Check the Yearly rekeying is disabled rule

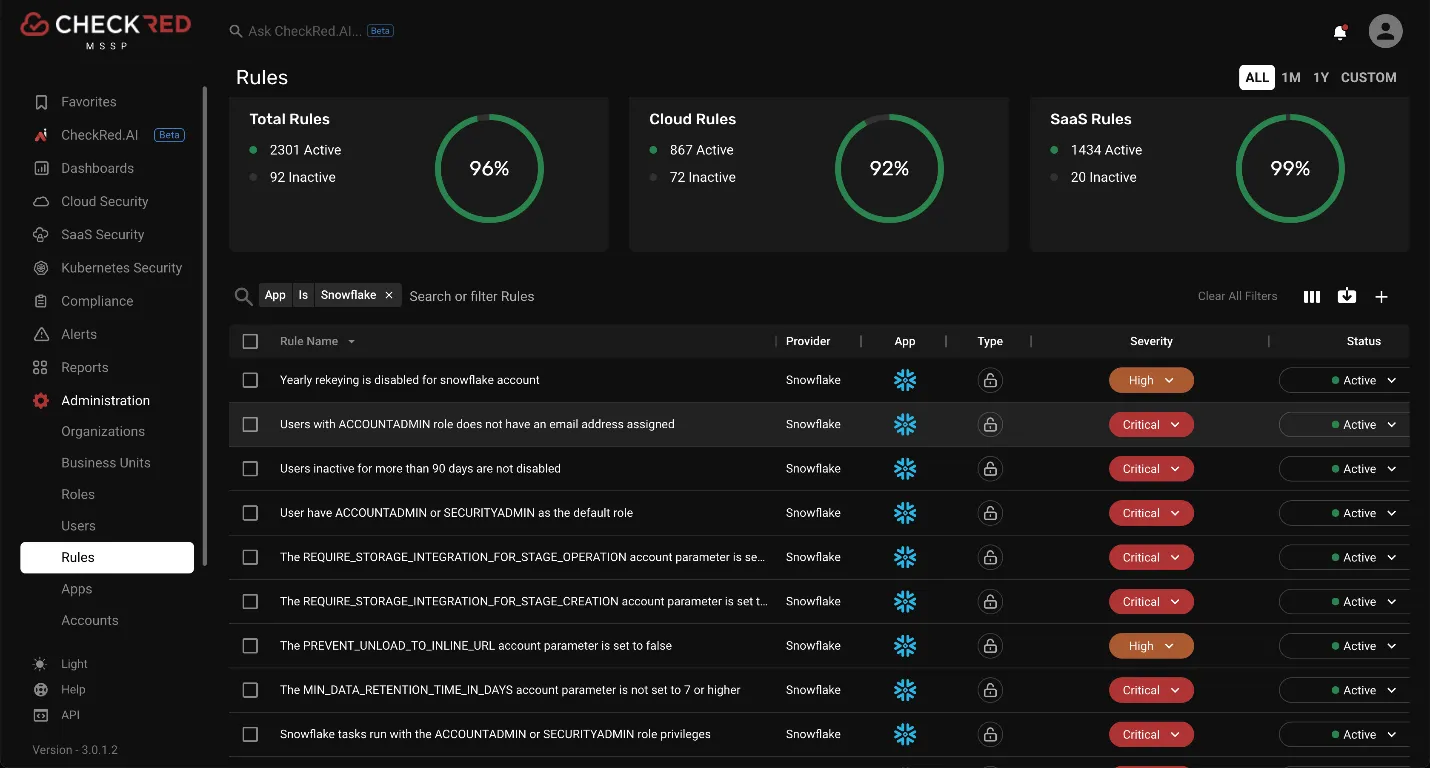tap(250, 380)
